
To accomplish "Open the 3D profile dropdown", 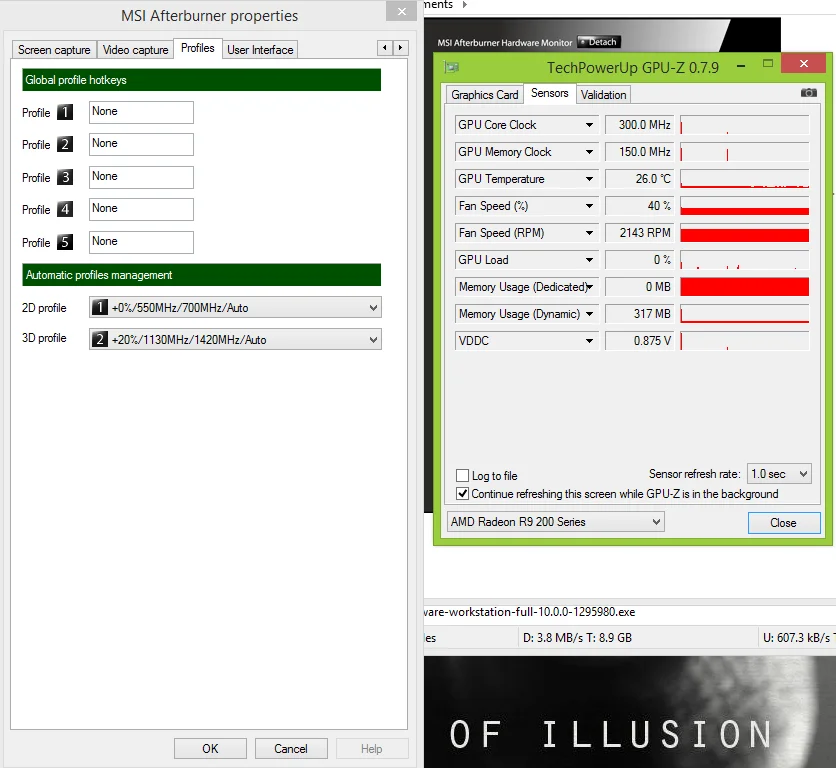I will coord(235,340).
